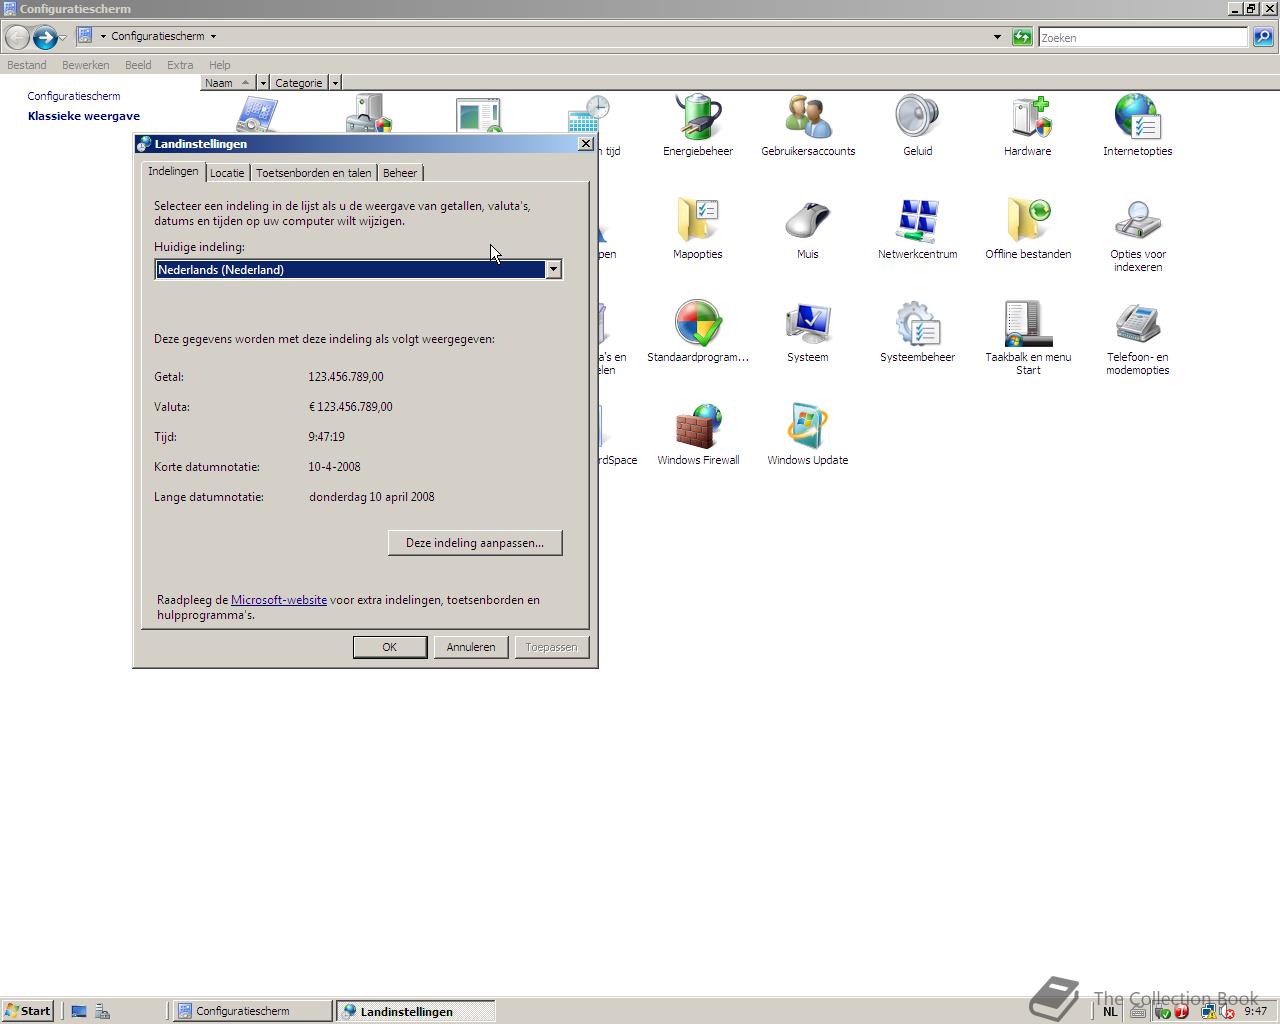Open the Offline bestanden icon
Viewport: 1280px width, 1024px height.
(x=1027, y=220)
